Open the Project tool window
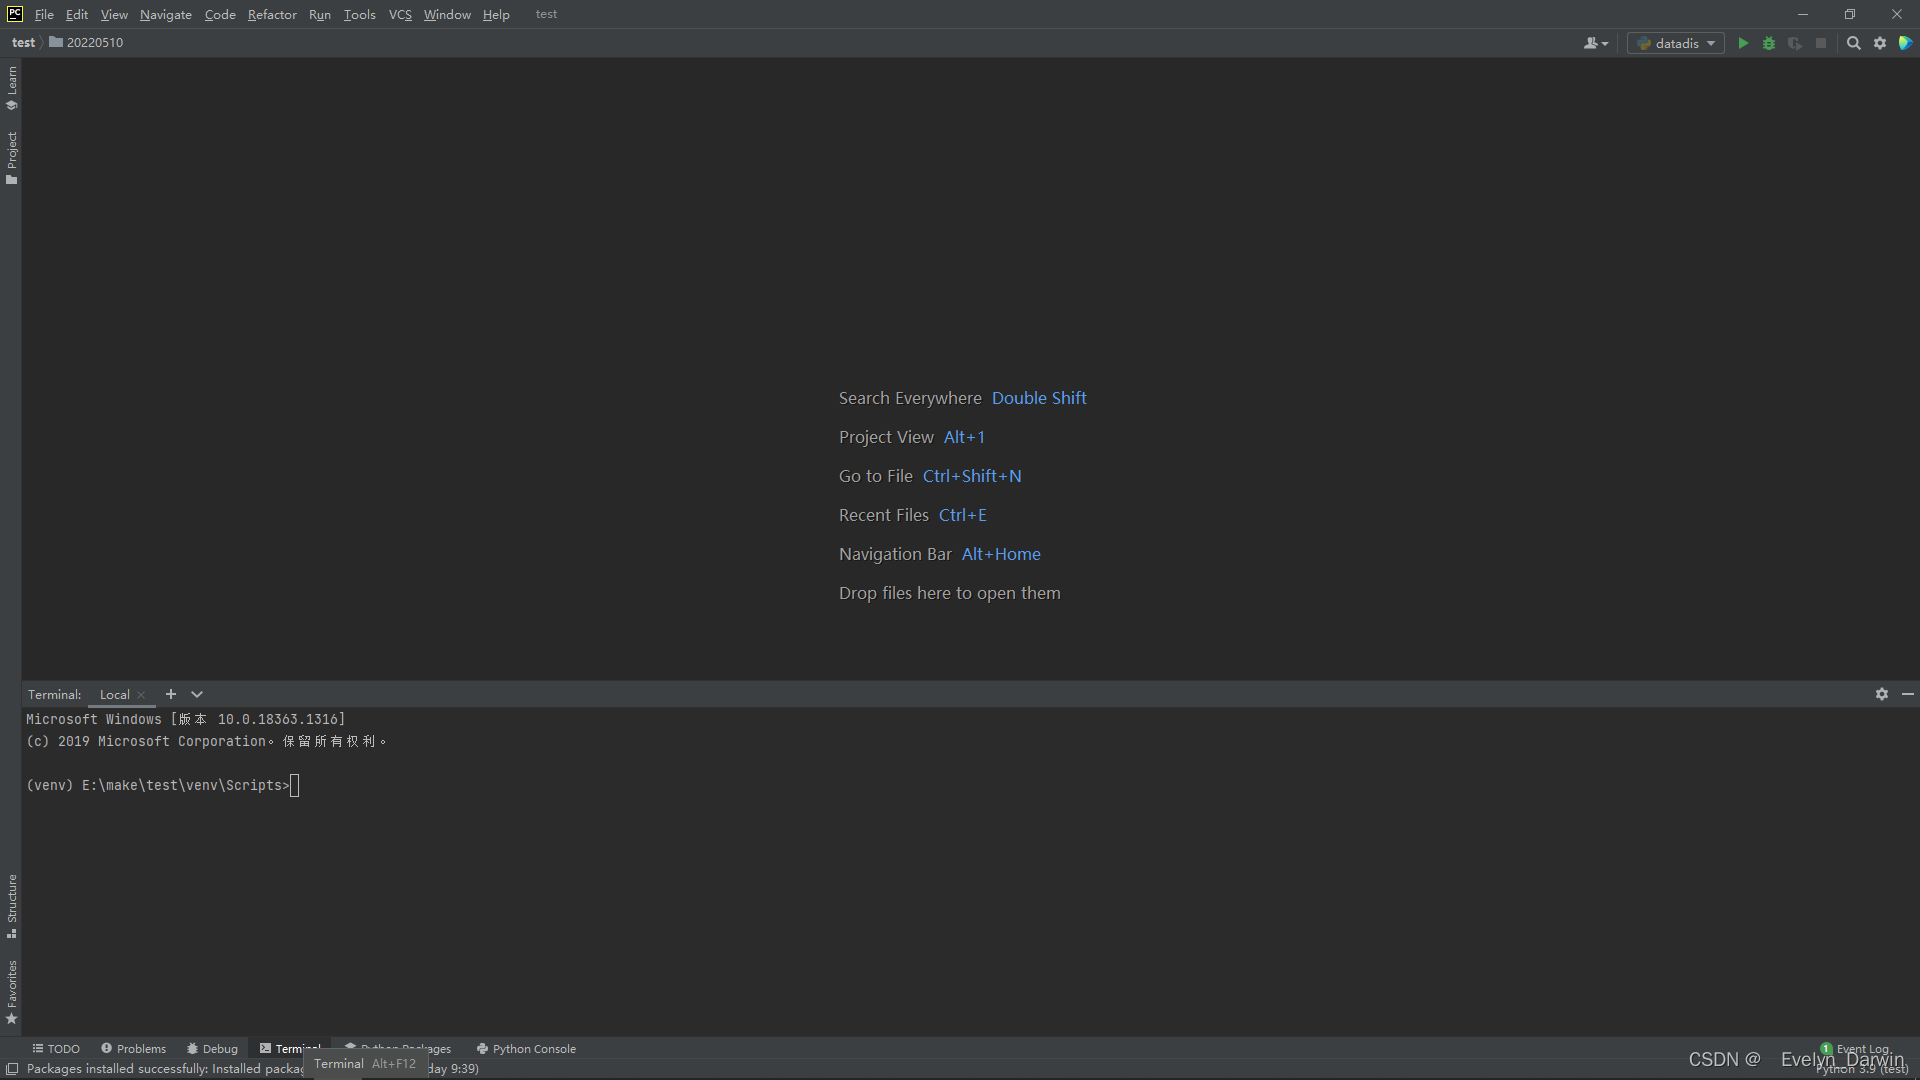1920x1080 pixels. coord(11,158)
